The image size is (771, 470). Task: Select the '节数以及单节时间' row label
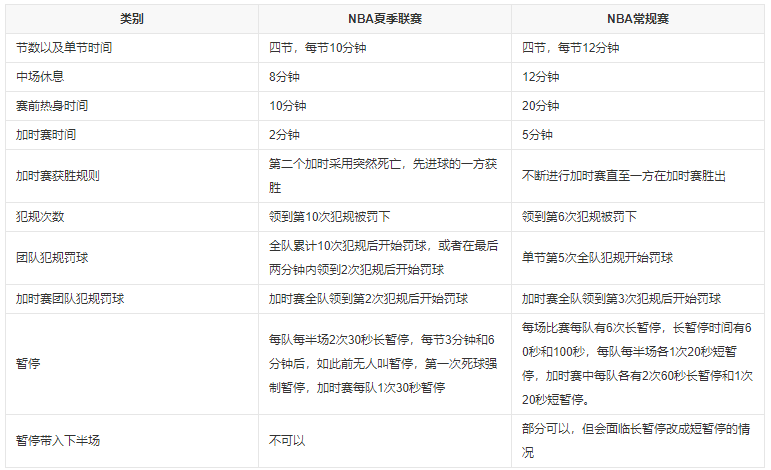[64, 48]
